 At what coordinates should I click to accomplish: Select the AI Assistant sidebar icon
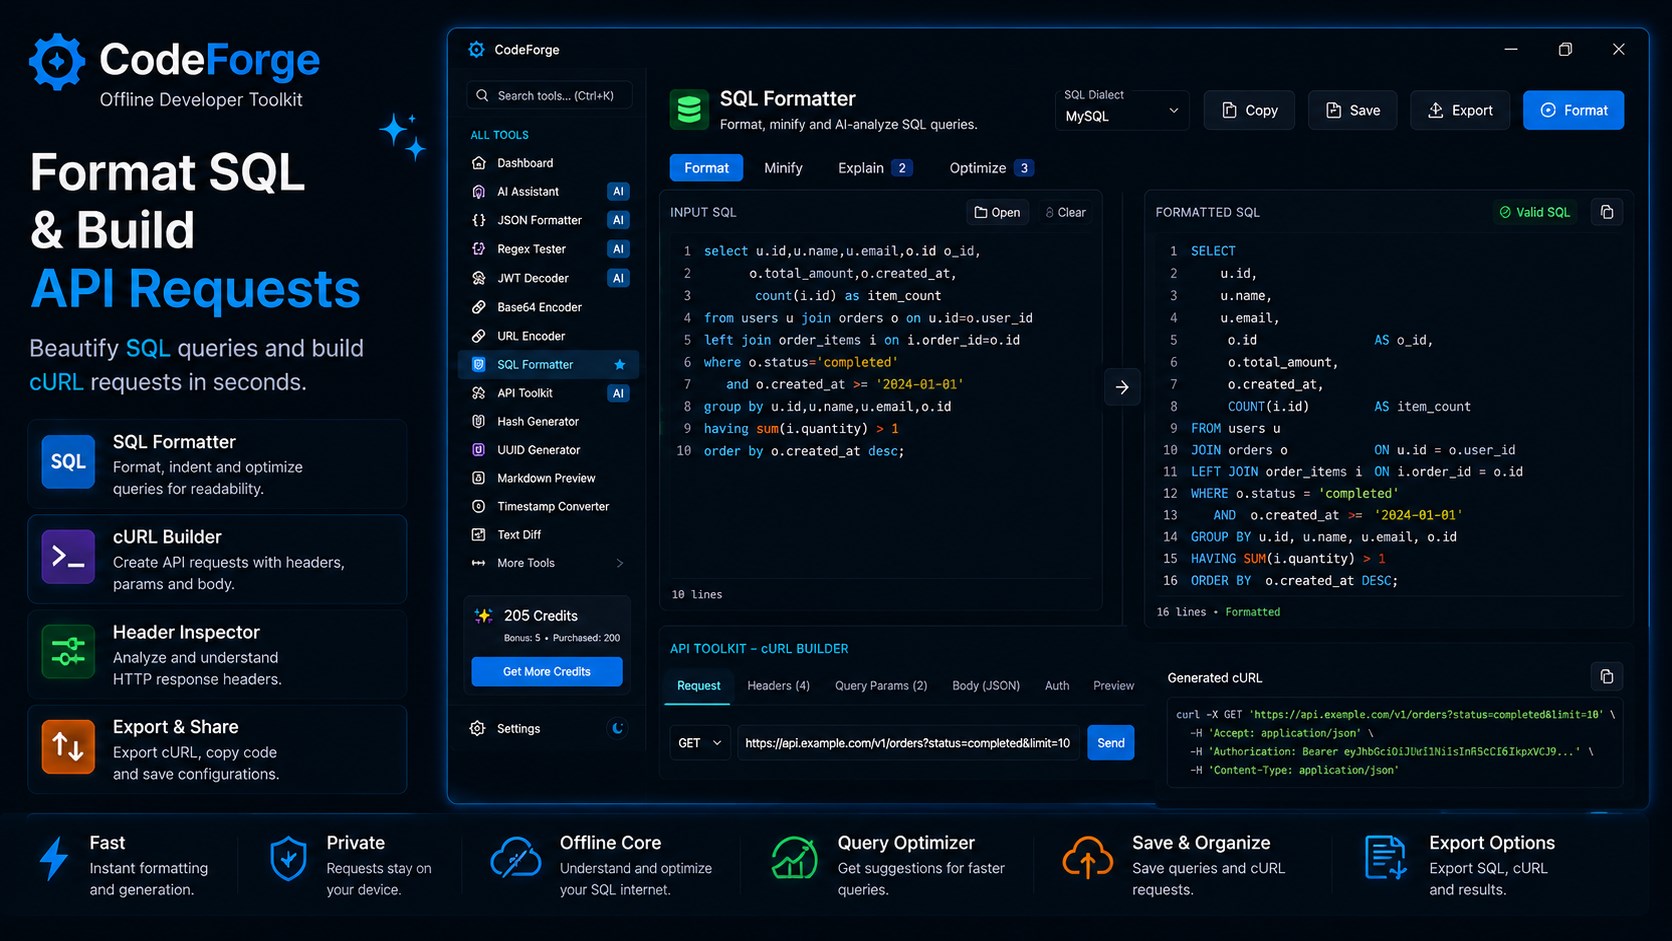(479, 191)
